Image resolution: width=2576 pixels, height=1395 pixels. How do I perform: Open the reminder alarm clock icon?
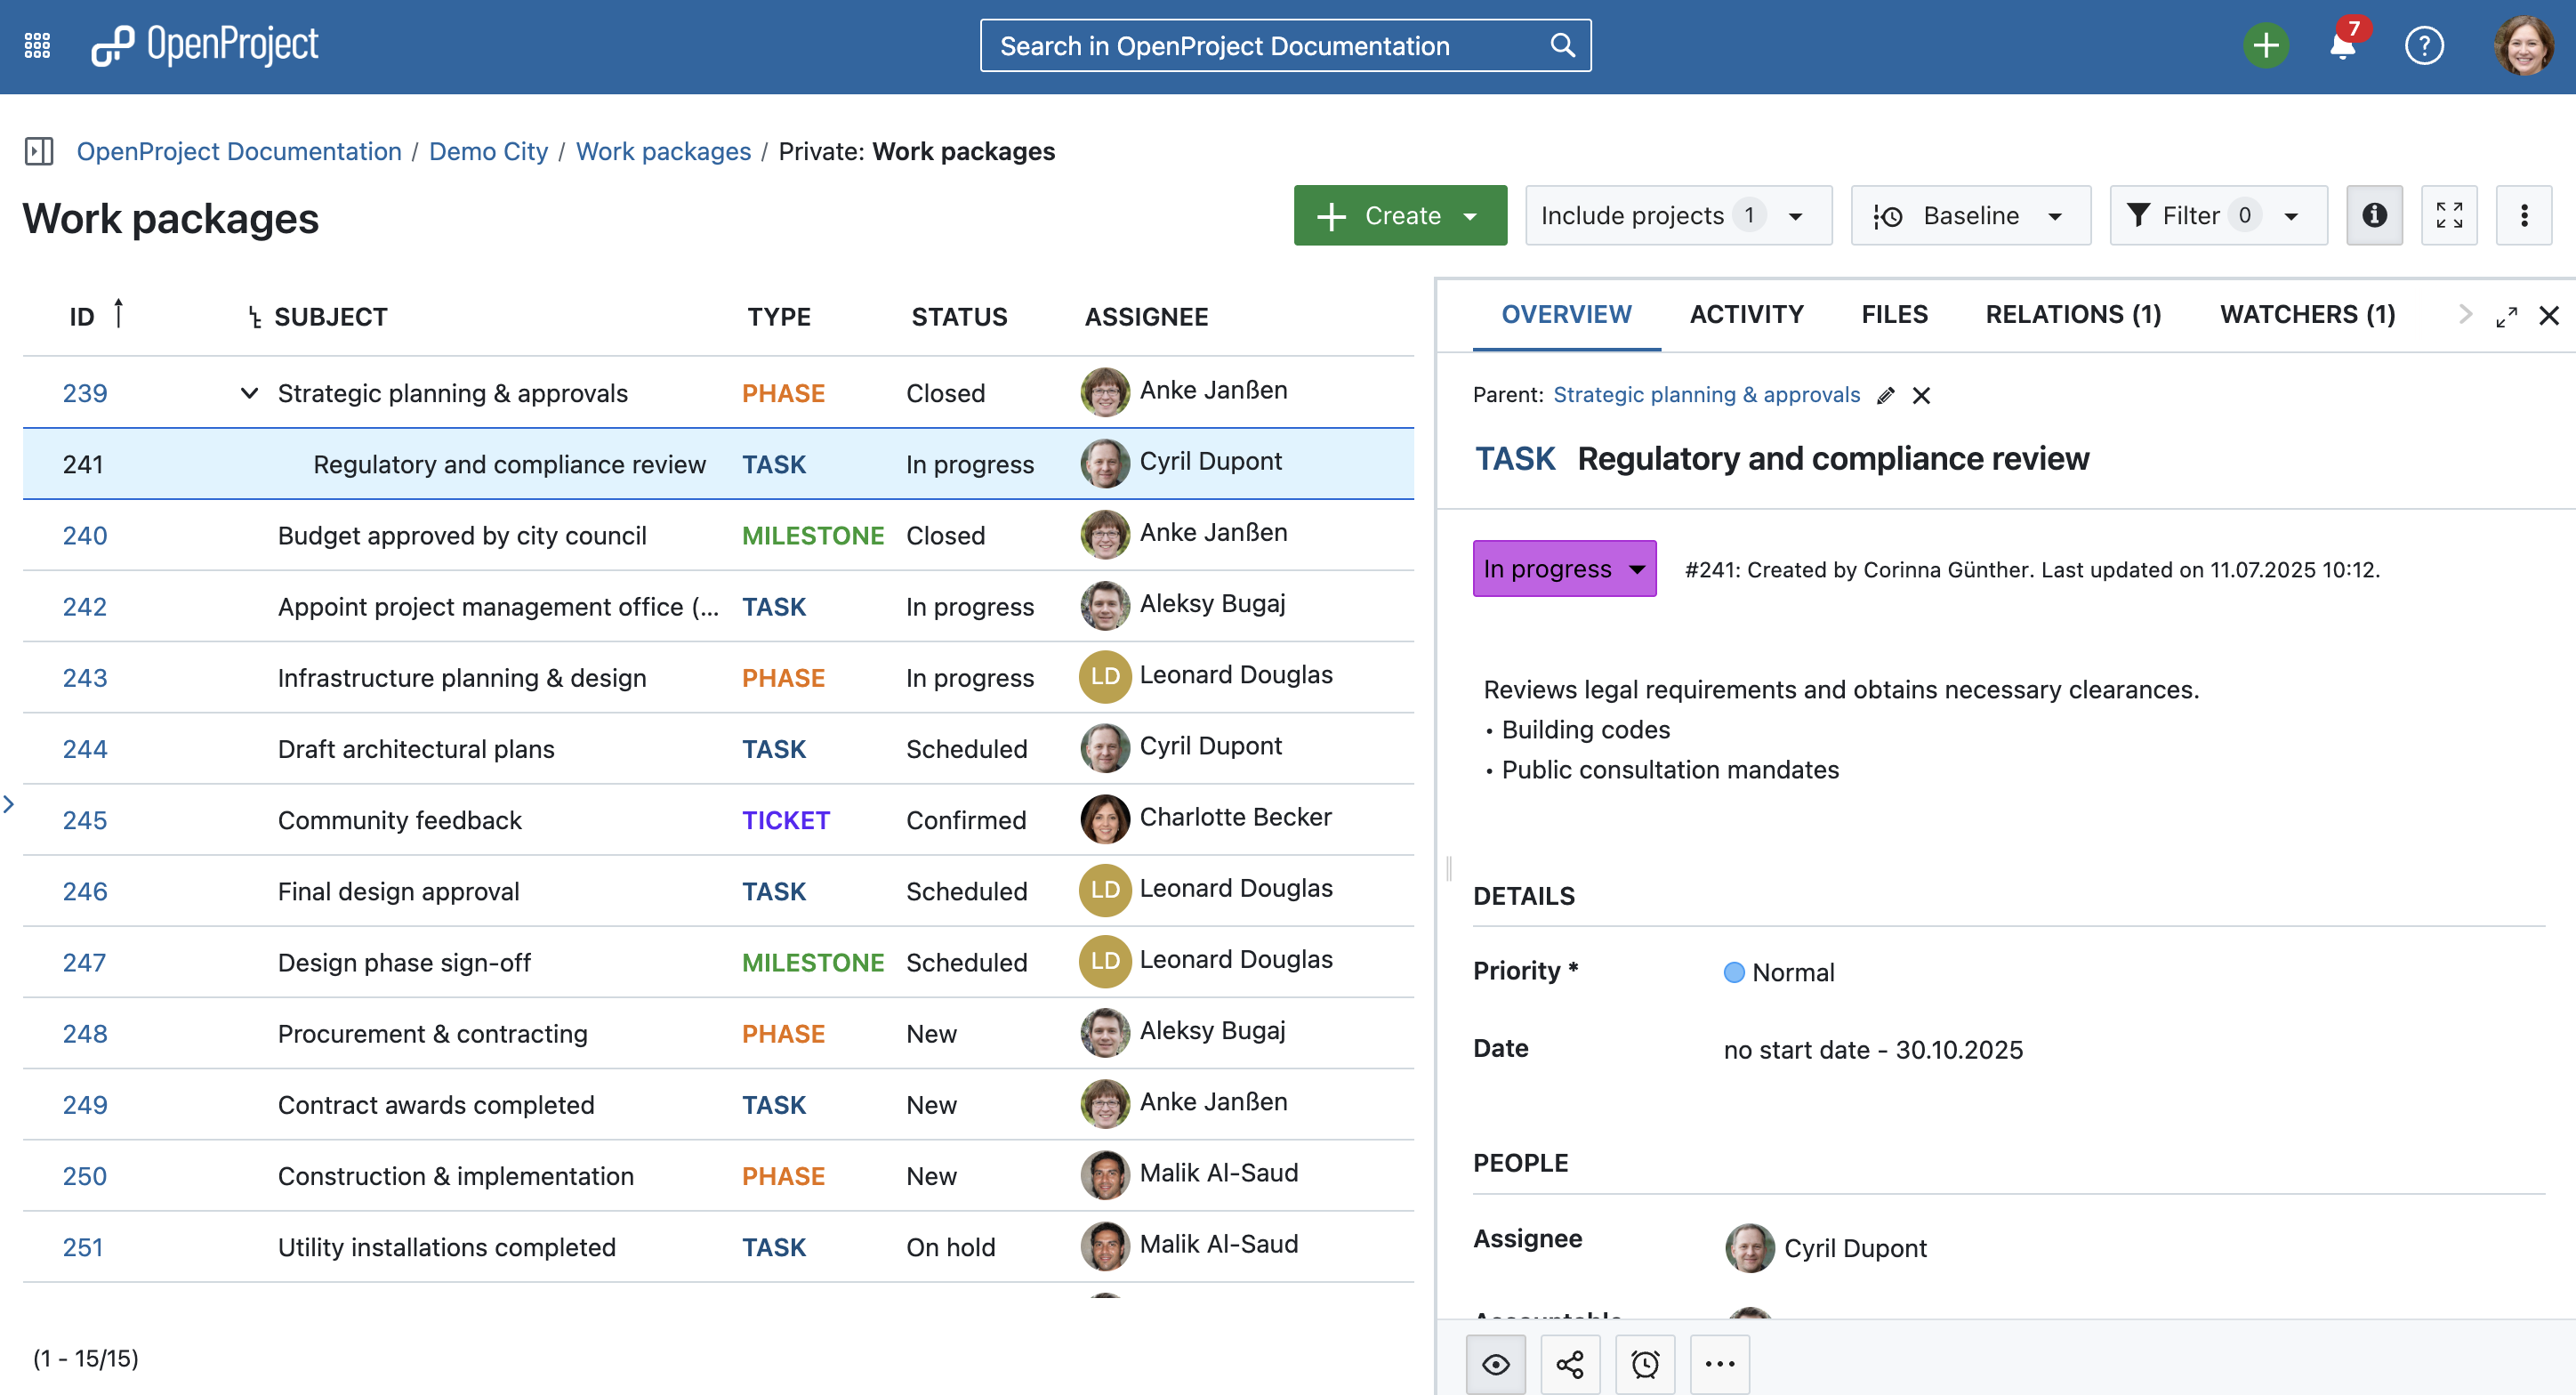(x=1644, y=1364)
